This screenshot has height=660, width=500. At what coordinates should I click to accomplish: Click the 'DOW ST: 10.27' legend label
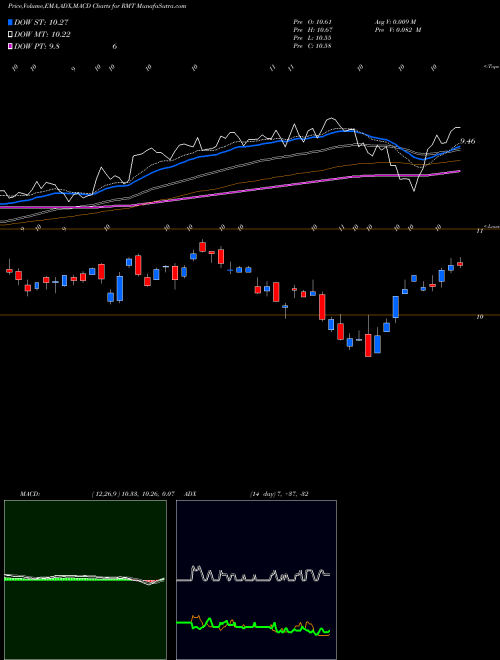[x=41, y=22]
